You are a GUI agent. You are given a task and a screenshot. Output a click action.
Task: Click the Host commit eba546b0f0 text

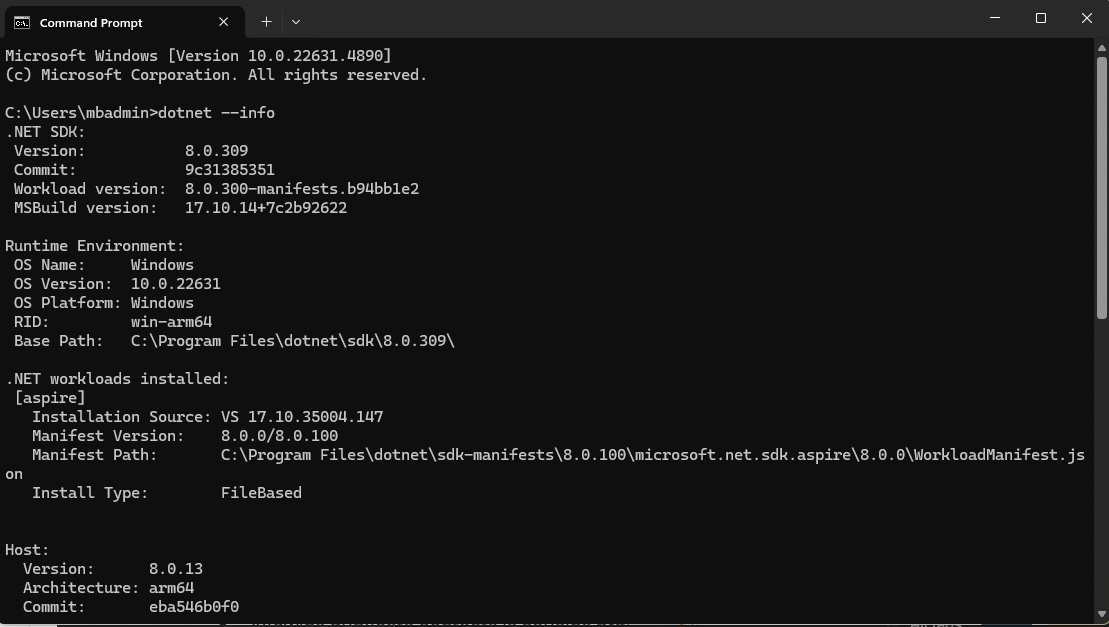pos(194,607)
